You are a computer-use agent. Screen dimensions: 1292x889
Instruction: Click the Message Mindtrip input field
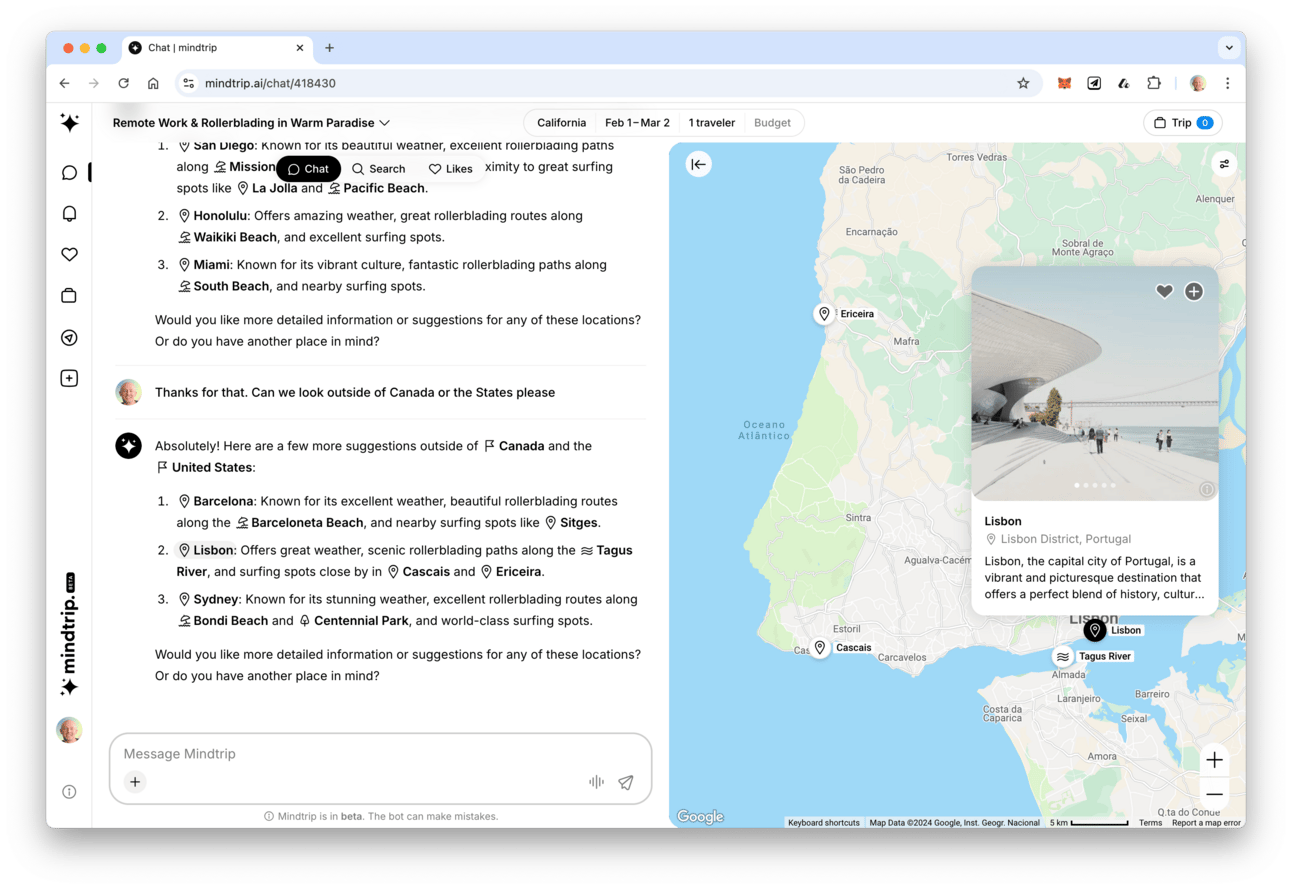tap(380, 754)
